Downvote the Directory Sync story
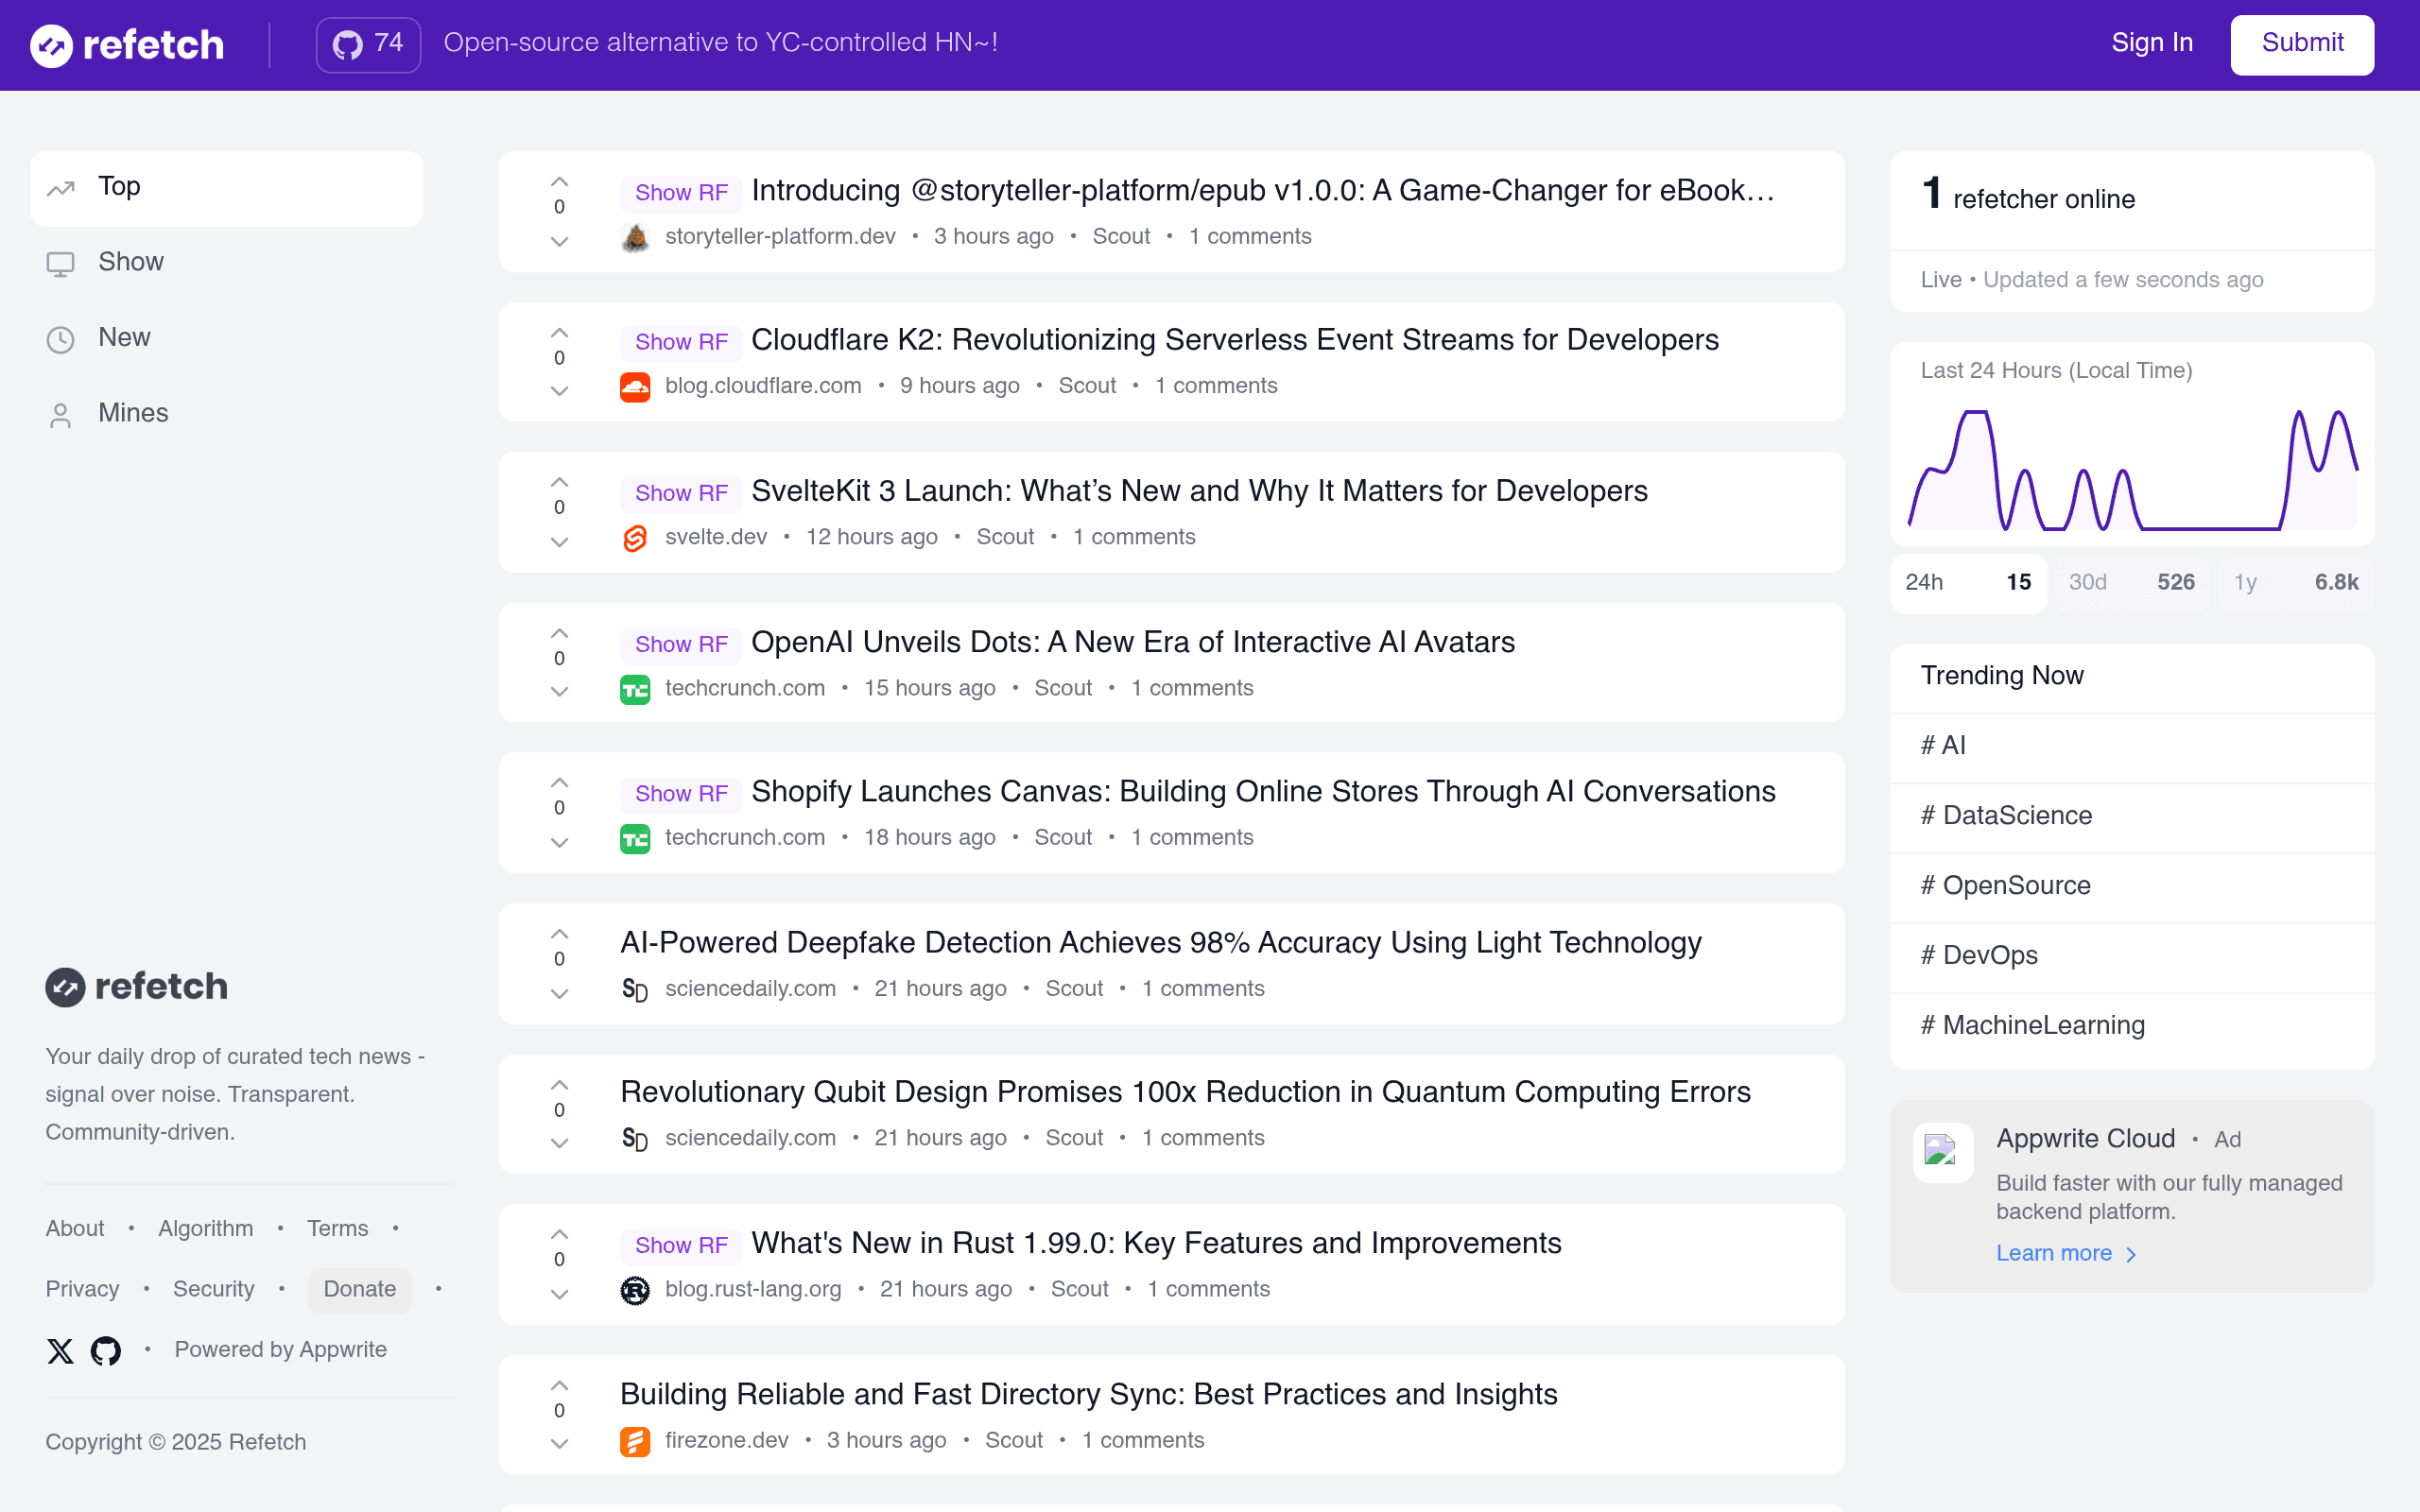The width and height of the screenshot is (2420, 1512). [559, 1444]
